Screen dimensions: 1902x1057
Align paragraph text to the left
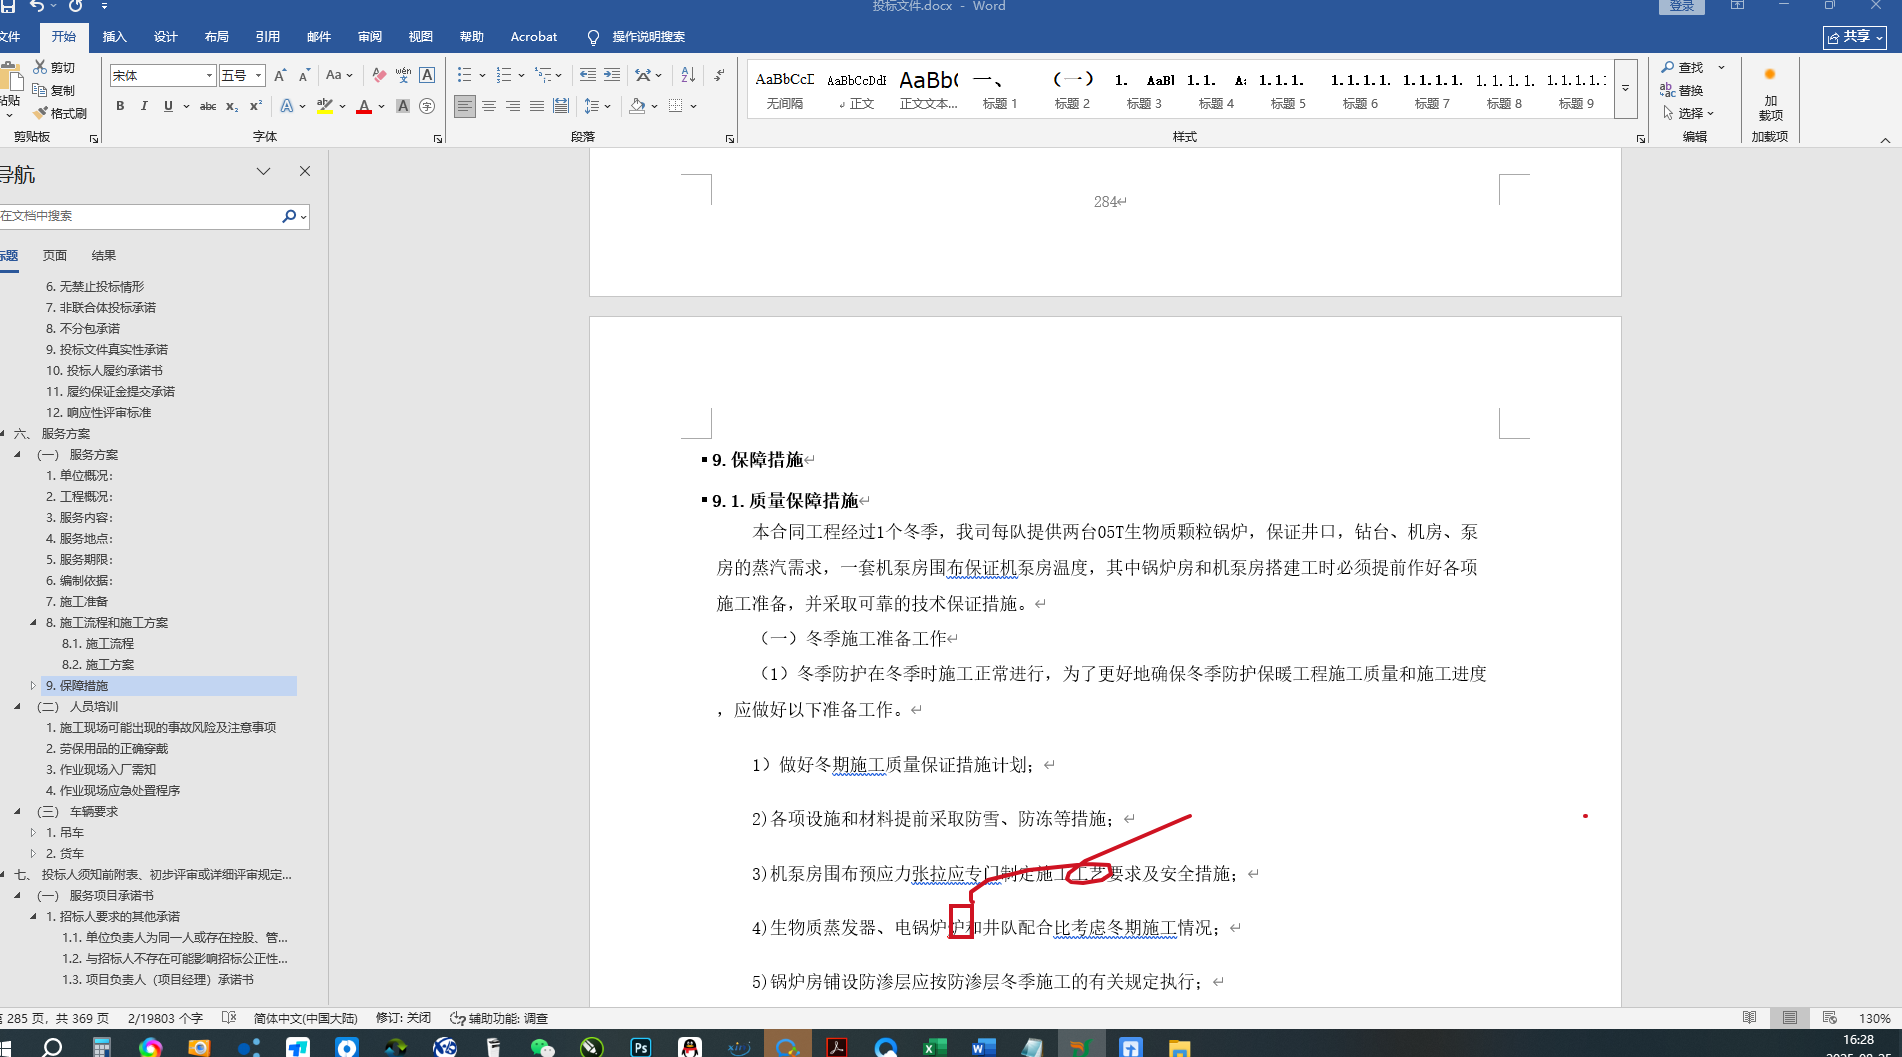click(465, 106)
